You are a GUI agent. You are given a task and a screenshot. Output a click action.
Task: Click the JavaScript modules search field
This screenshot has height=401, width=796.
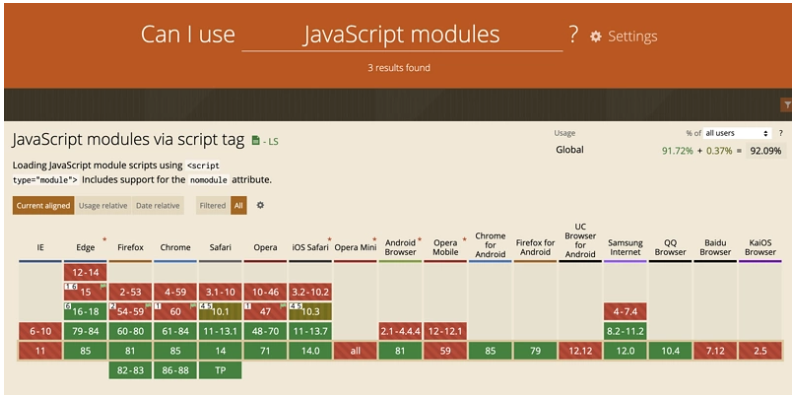[x=401, y=36]
